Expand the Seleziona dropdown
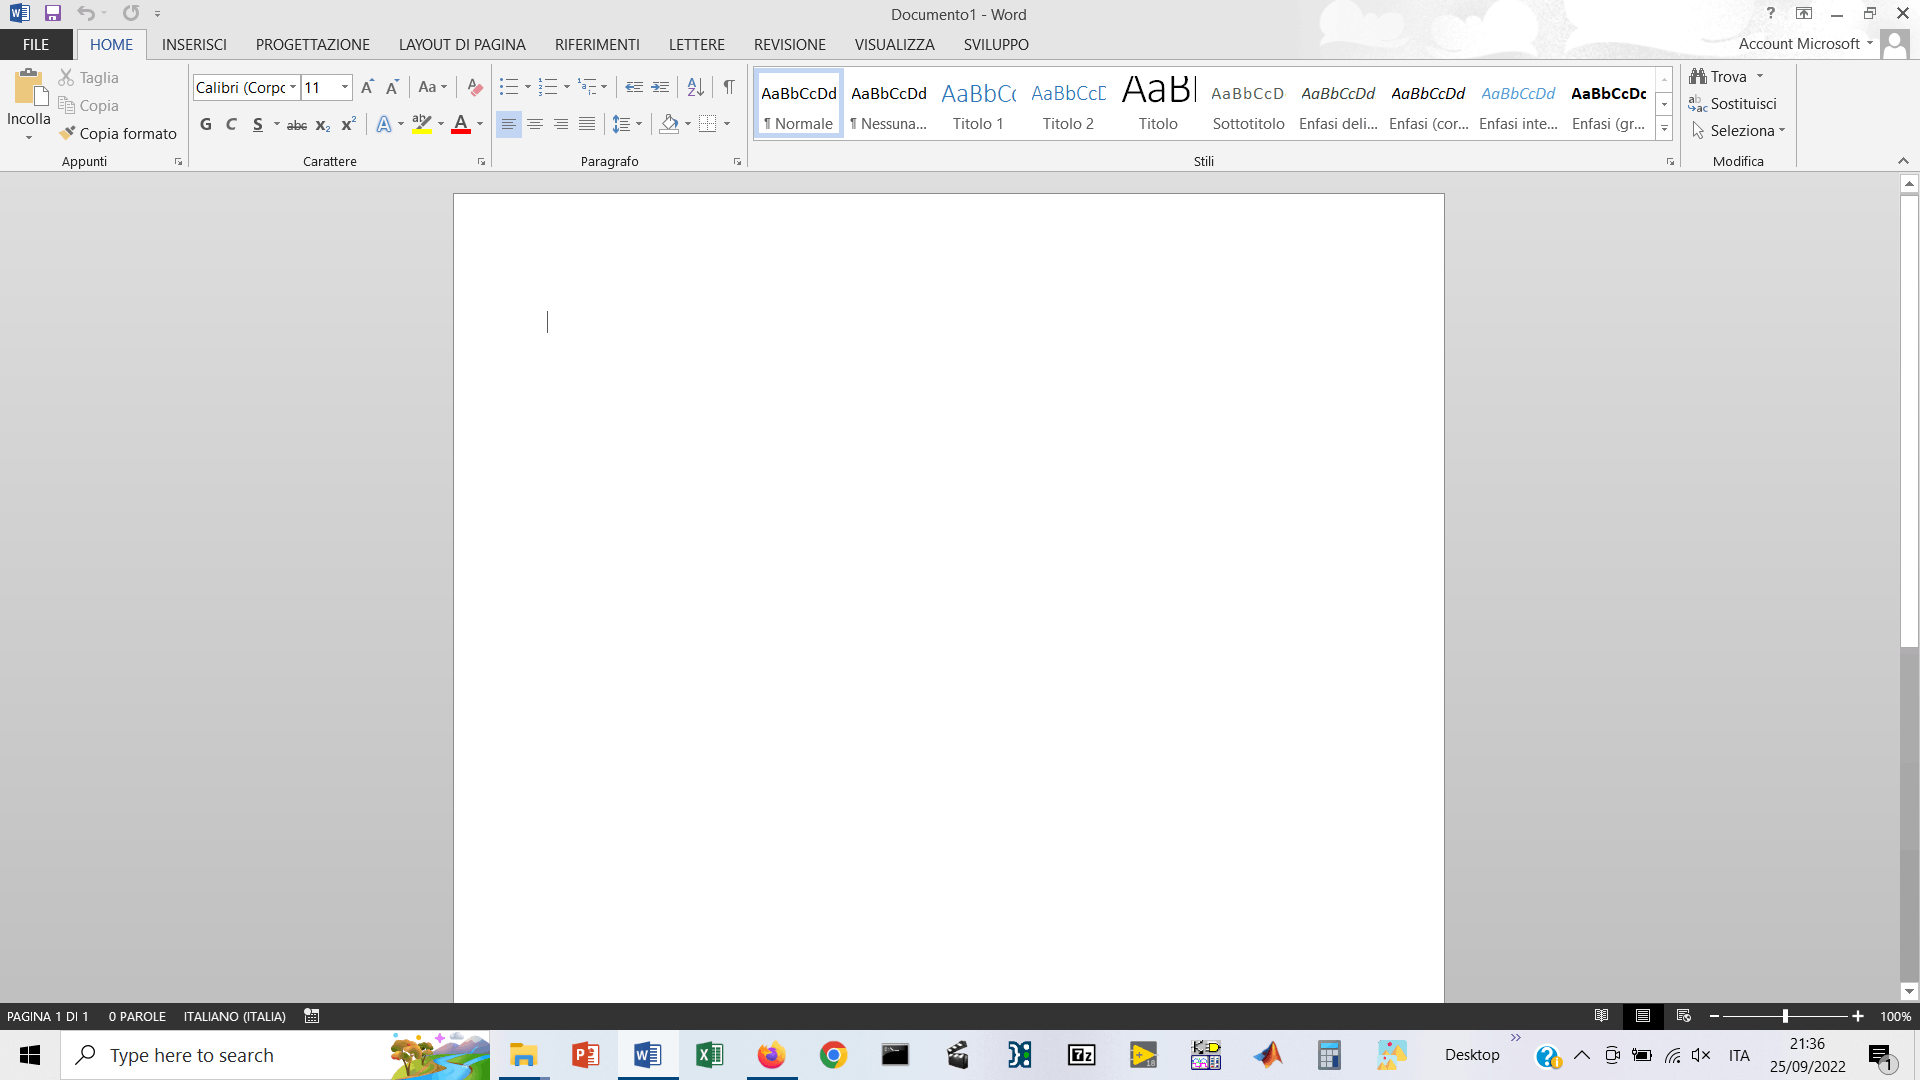 pos(1782,131)
